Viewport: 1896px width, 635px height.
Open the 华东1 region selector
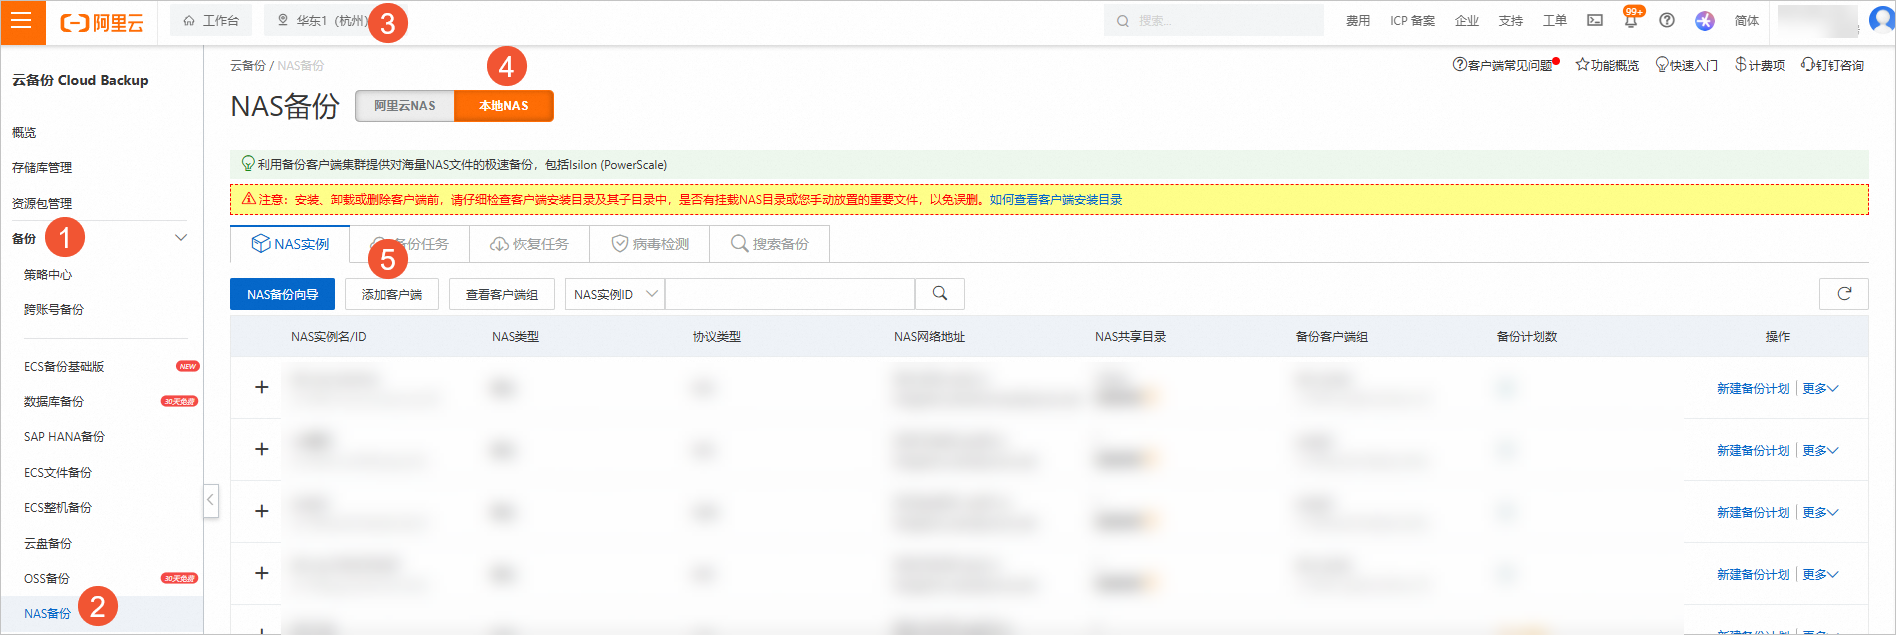click(x=322, y=20)
